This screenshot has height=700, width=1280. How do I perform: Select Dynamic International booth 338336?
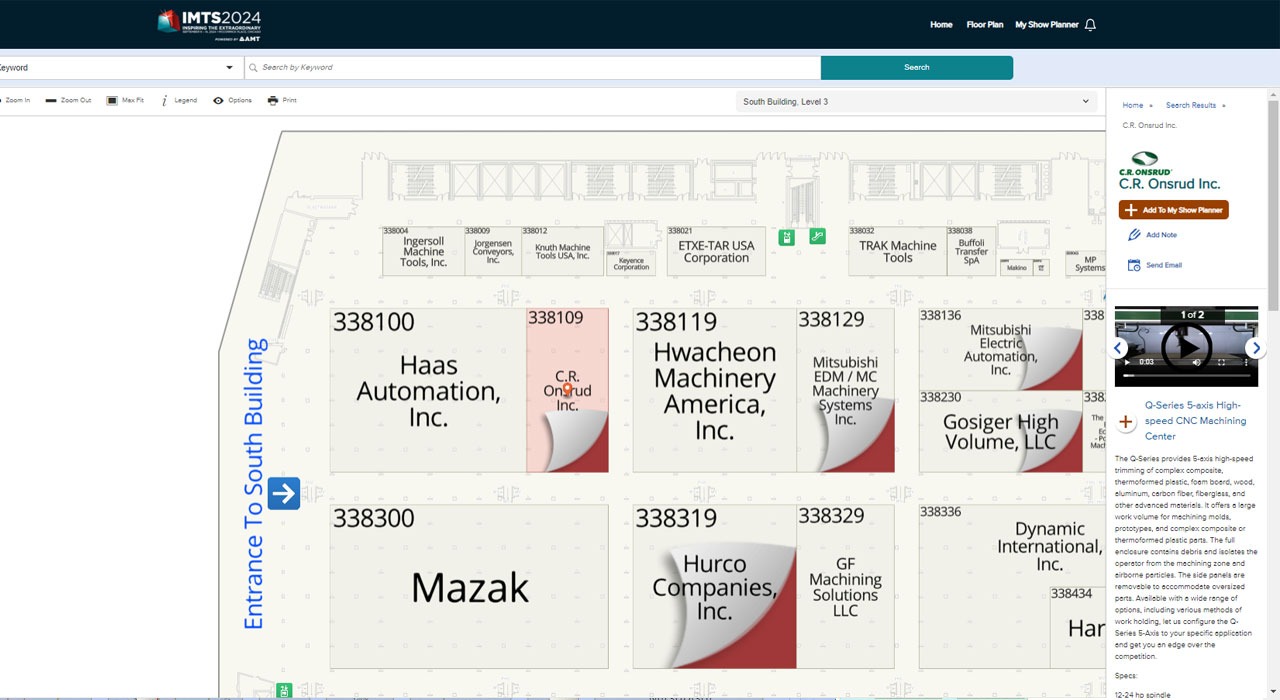point(1012,587)
